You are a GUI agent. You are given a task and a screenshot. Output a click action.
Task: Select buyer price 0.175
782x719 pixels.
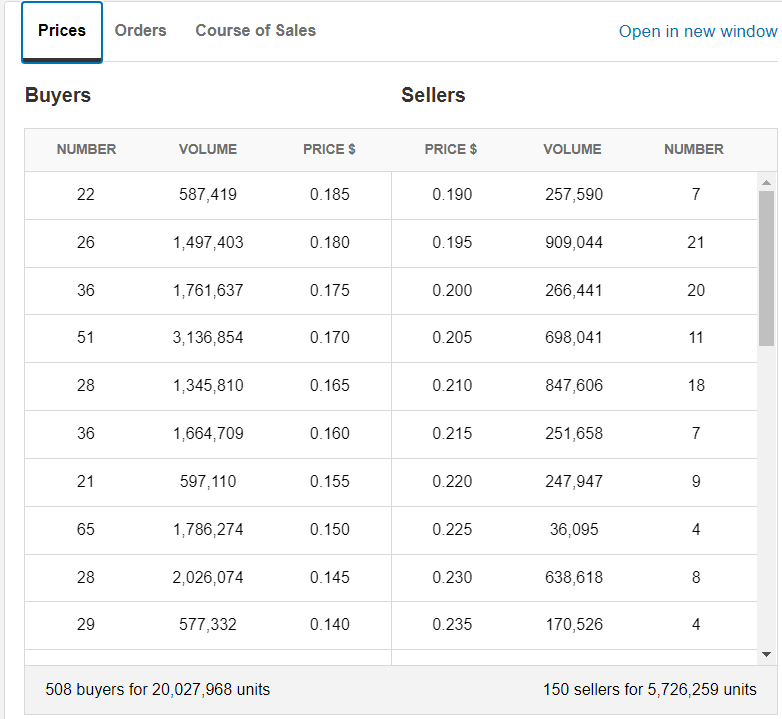click(x=330, y=290)
